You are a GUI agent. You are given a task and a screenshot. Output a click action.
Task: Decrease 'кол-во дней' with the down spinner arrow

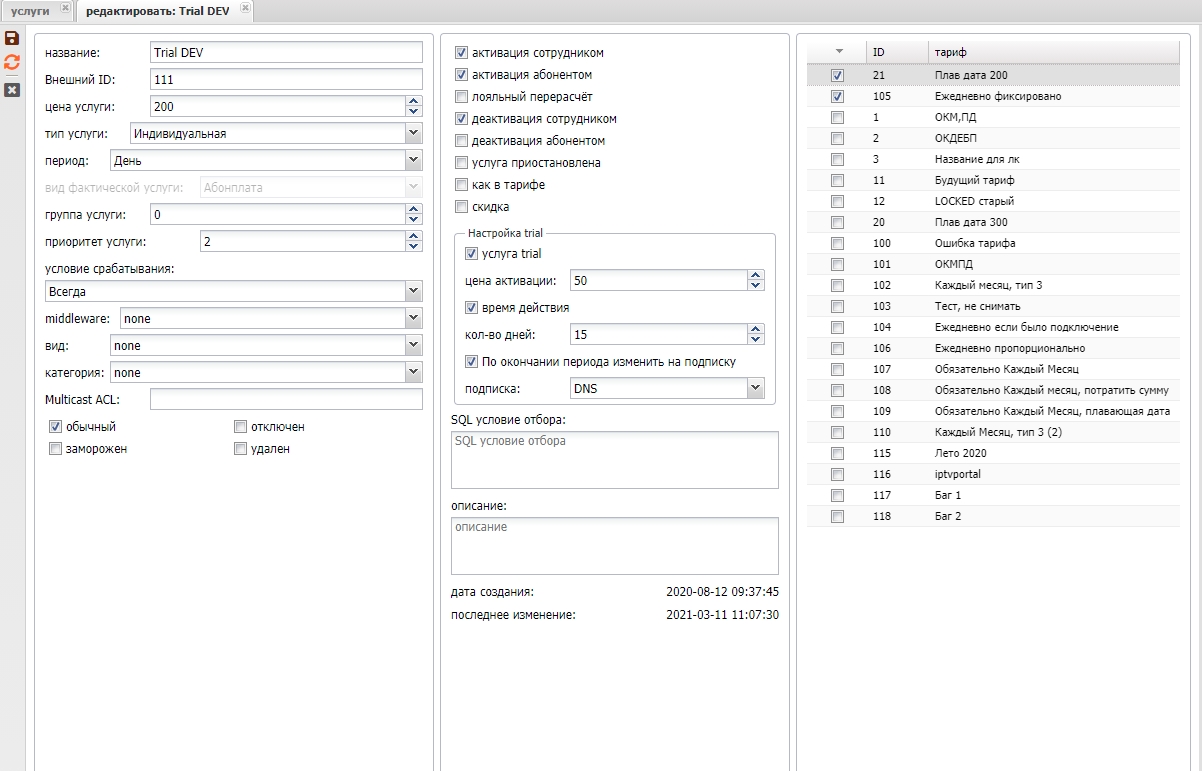[756, 339]
